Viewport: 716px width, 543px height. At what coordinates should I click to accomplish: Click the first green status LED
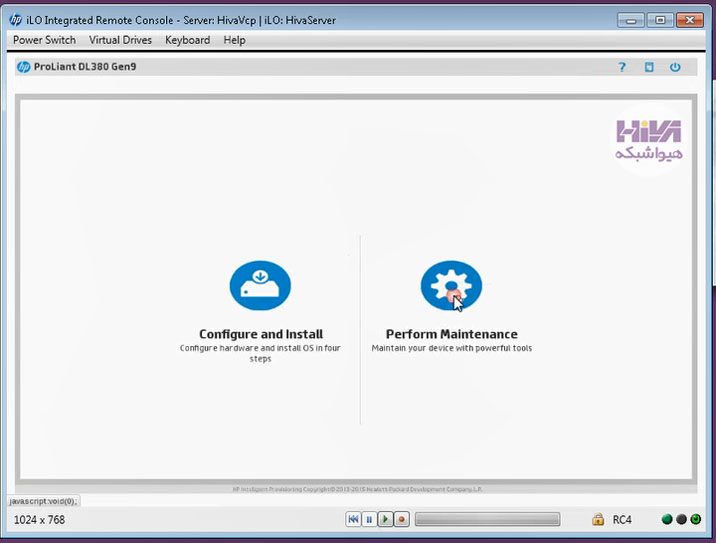click(667, 519)
